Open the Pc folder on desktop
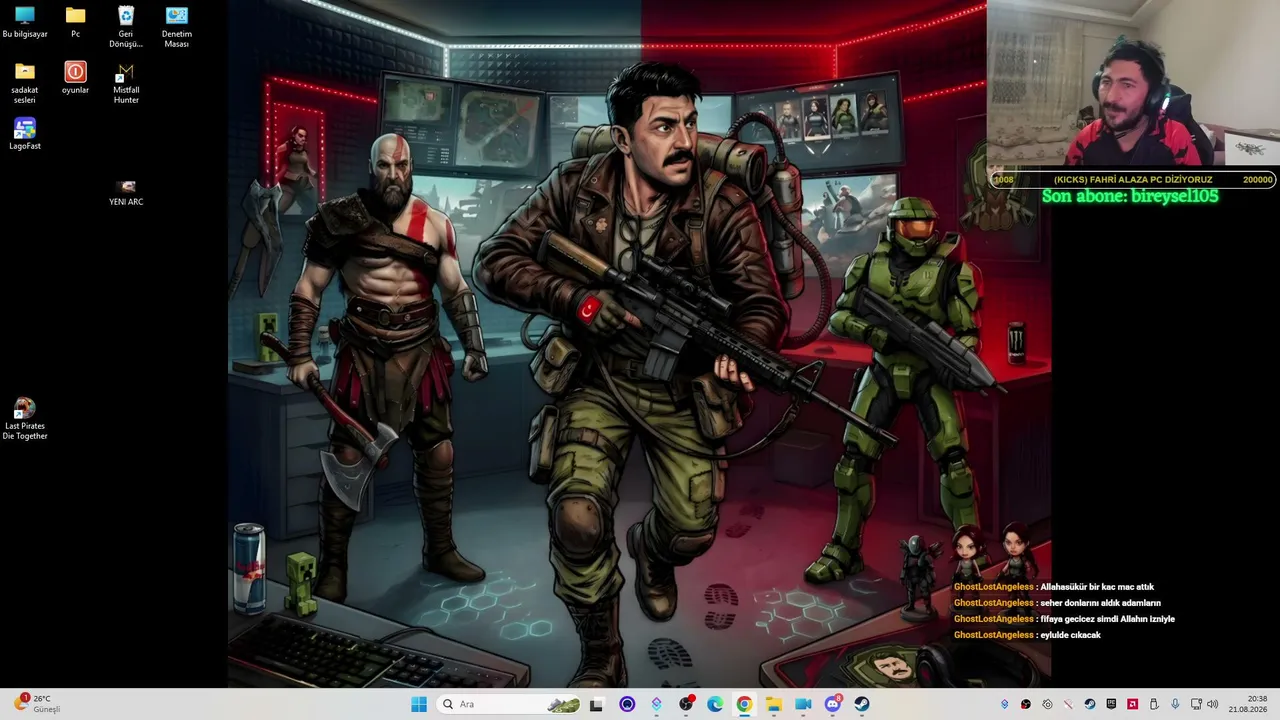 point(75,22)
